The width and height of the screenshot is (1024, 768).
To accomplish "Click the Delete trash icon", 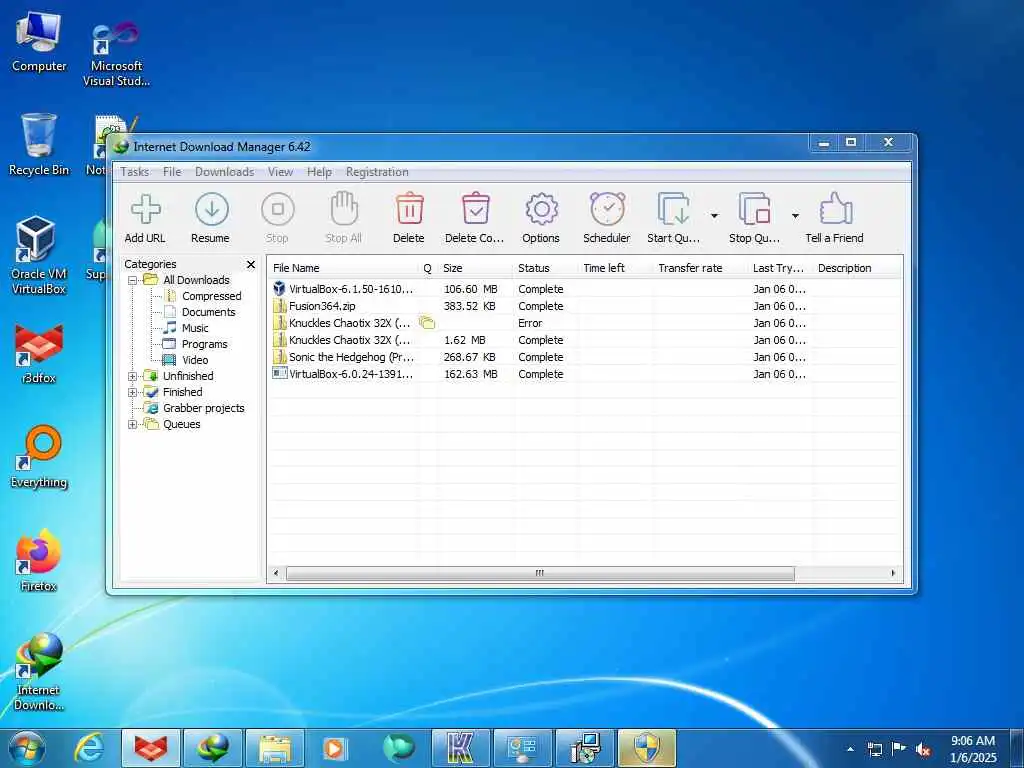I will 409,209.
